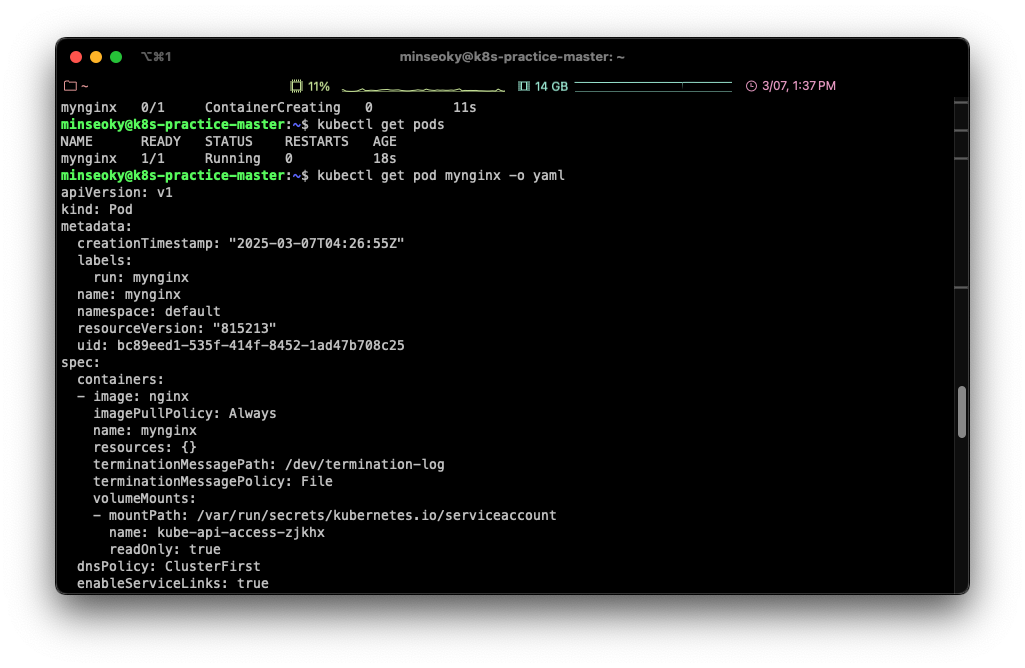Click the CPU usage sparkline graph
The width and height of the screenshot is (1025, 668).
[x=425, y=87]
